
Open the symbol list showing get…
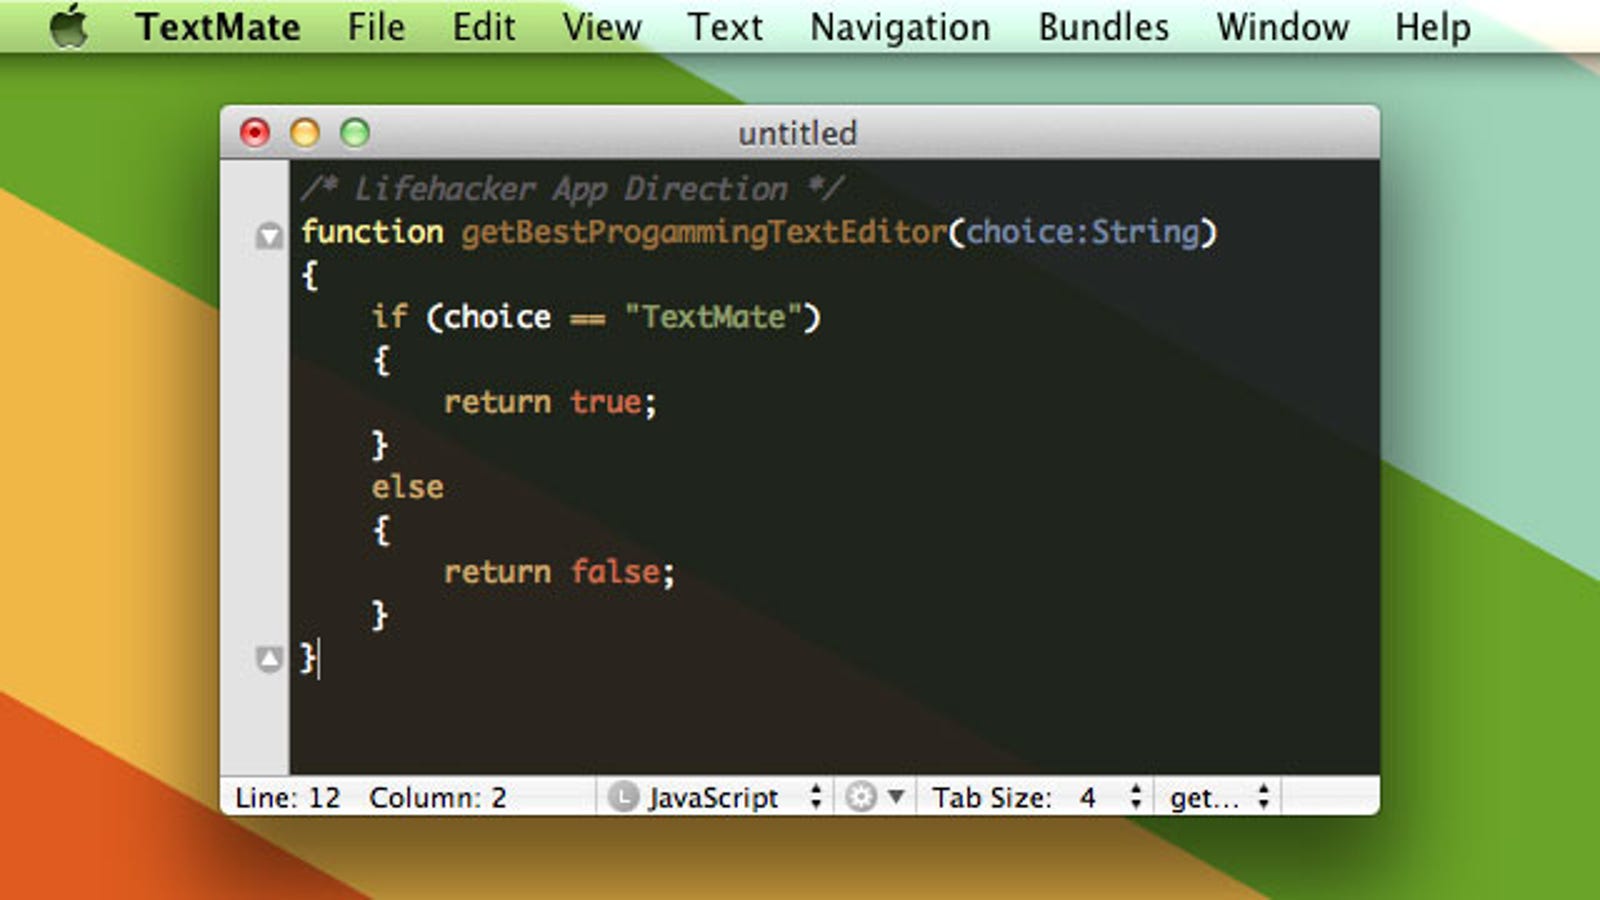1219,797
